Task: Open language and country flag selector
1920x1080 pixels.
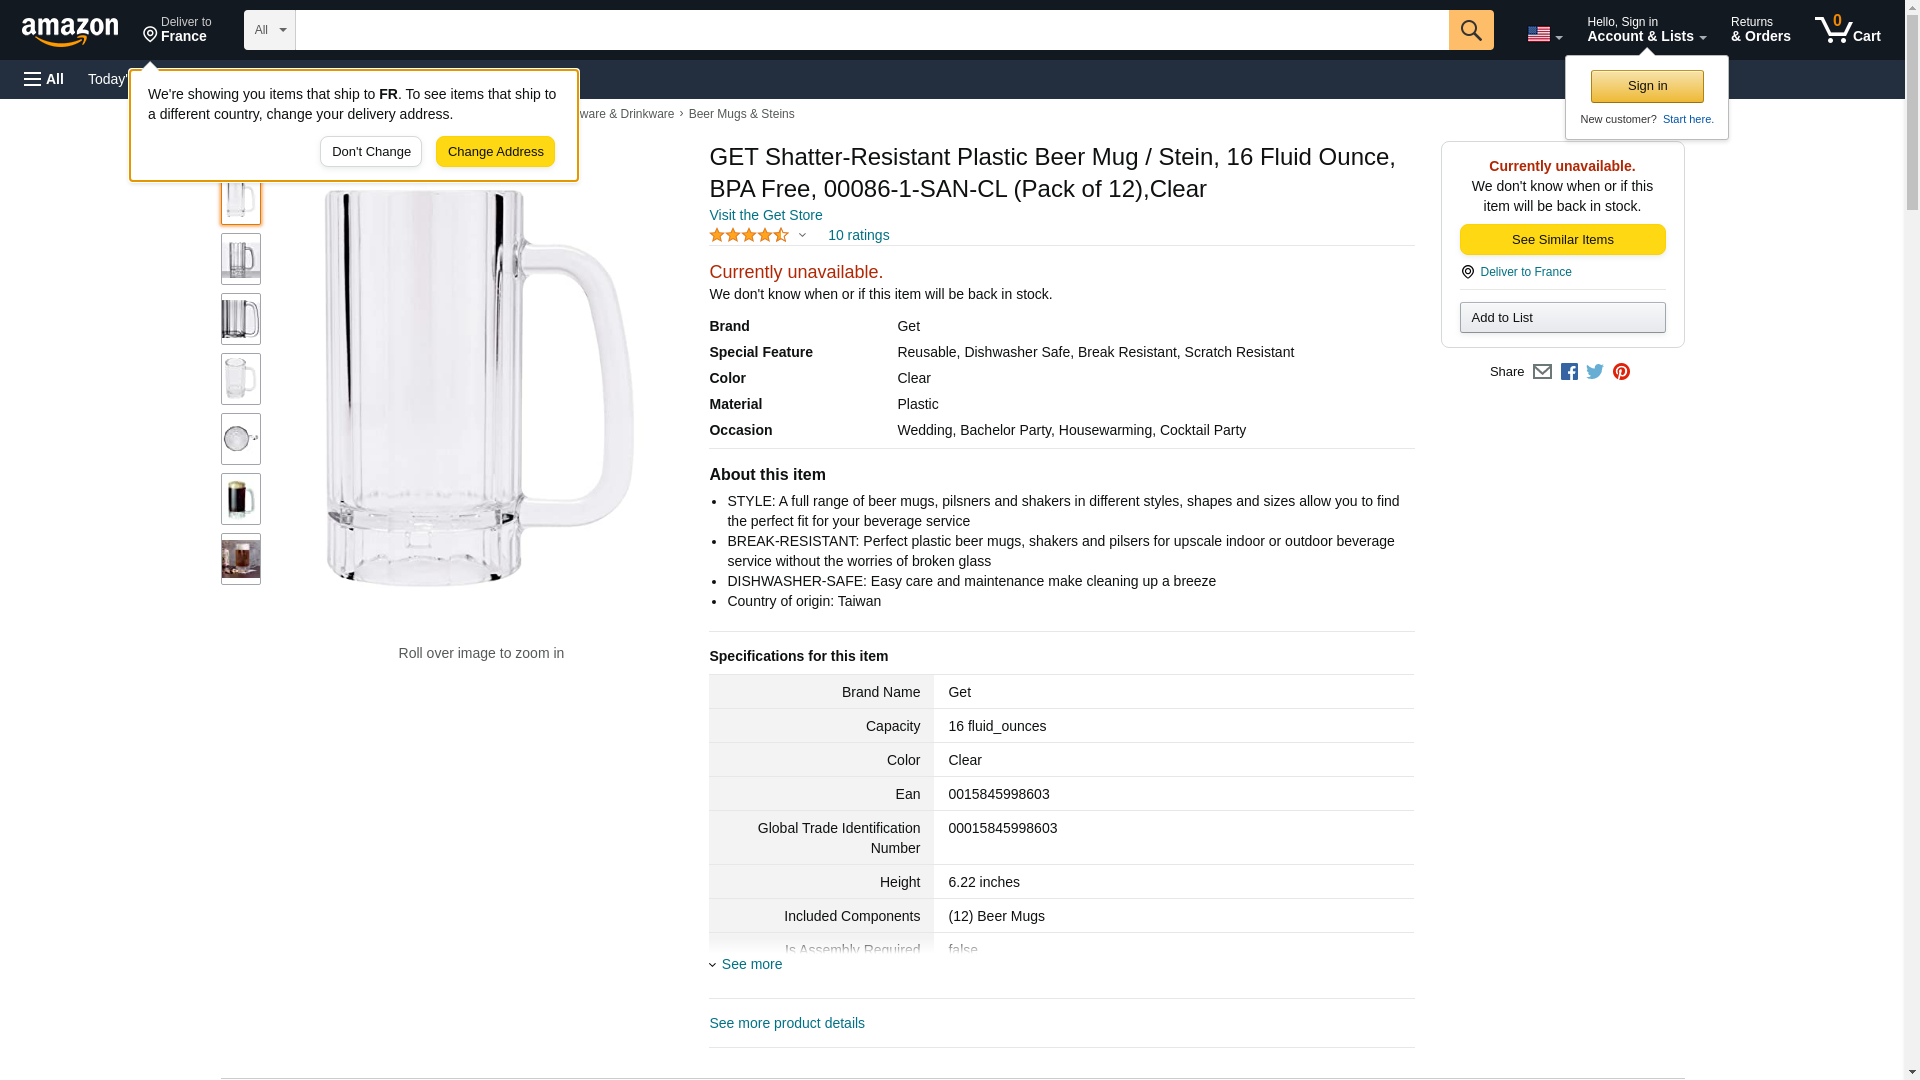Action: 1544,34
